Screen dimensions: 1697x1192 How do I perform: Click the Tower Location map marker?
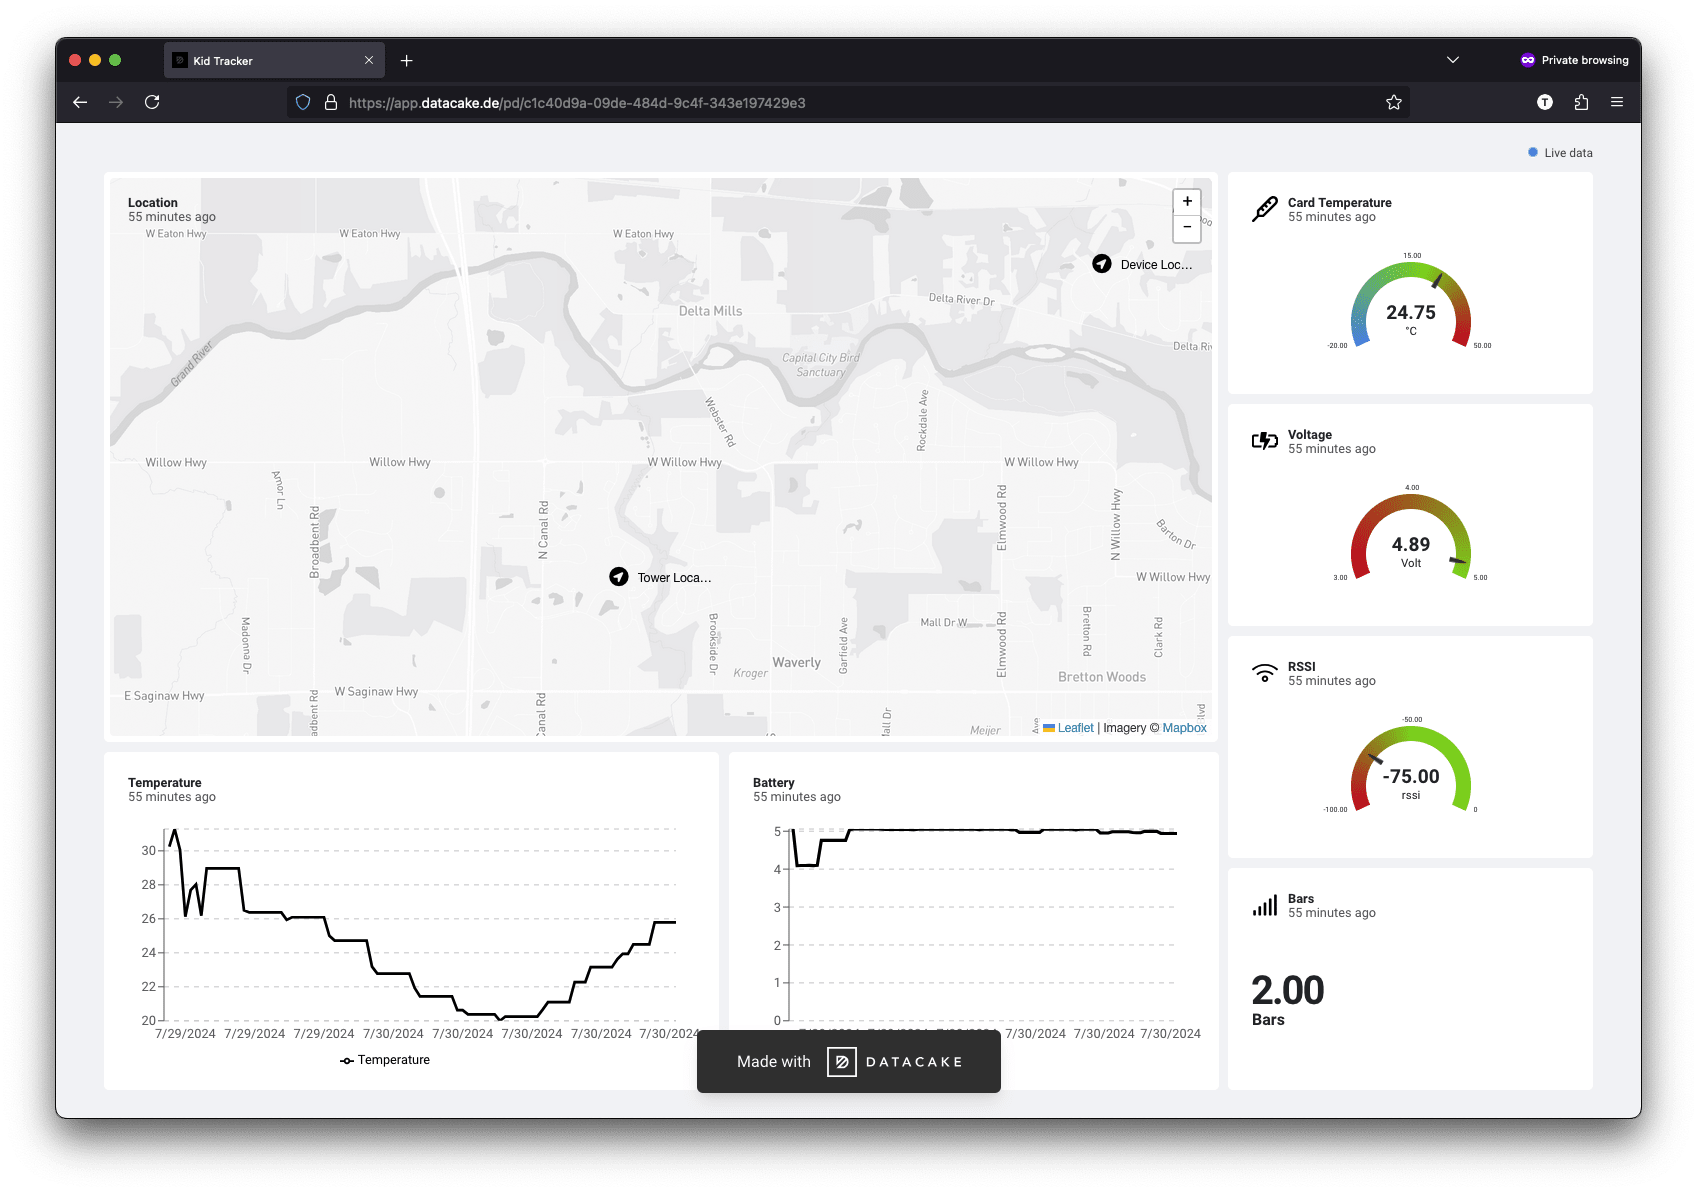[619, 577]
